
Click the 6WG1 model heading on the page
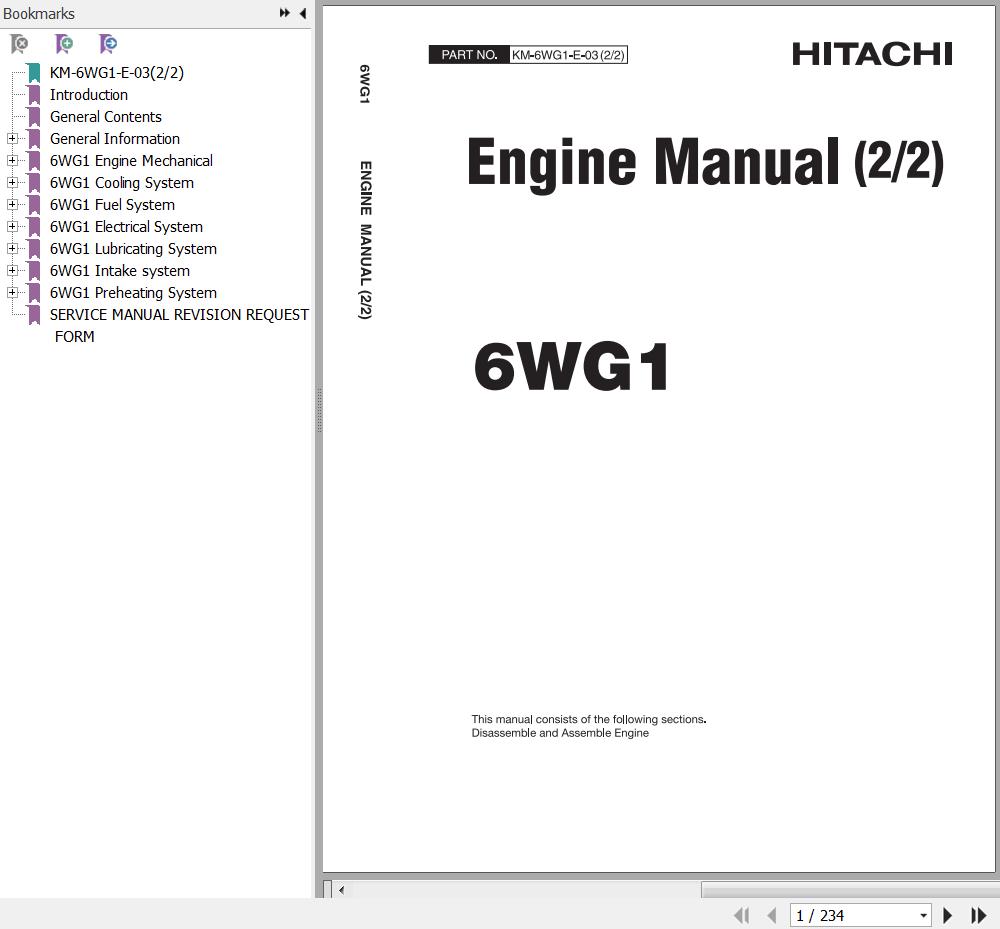click(571, 367)
